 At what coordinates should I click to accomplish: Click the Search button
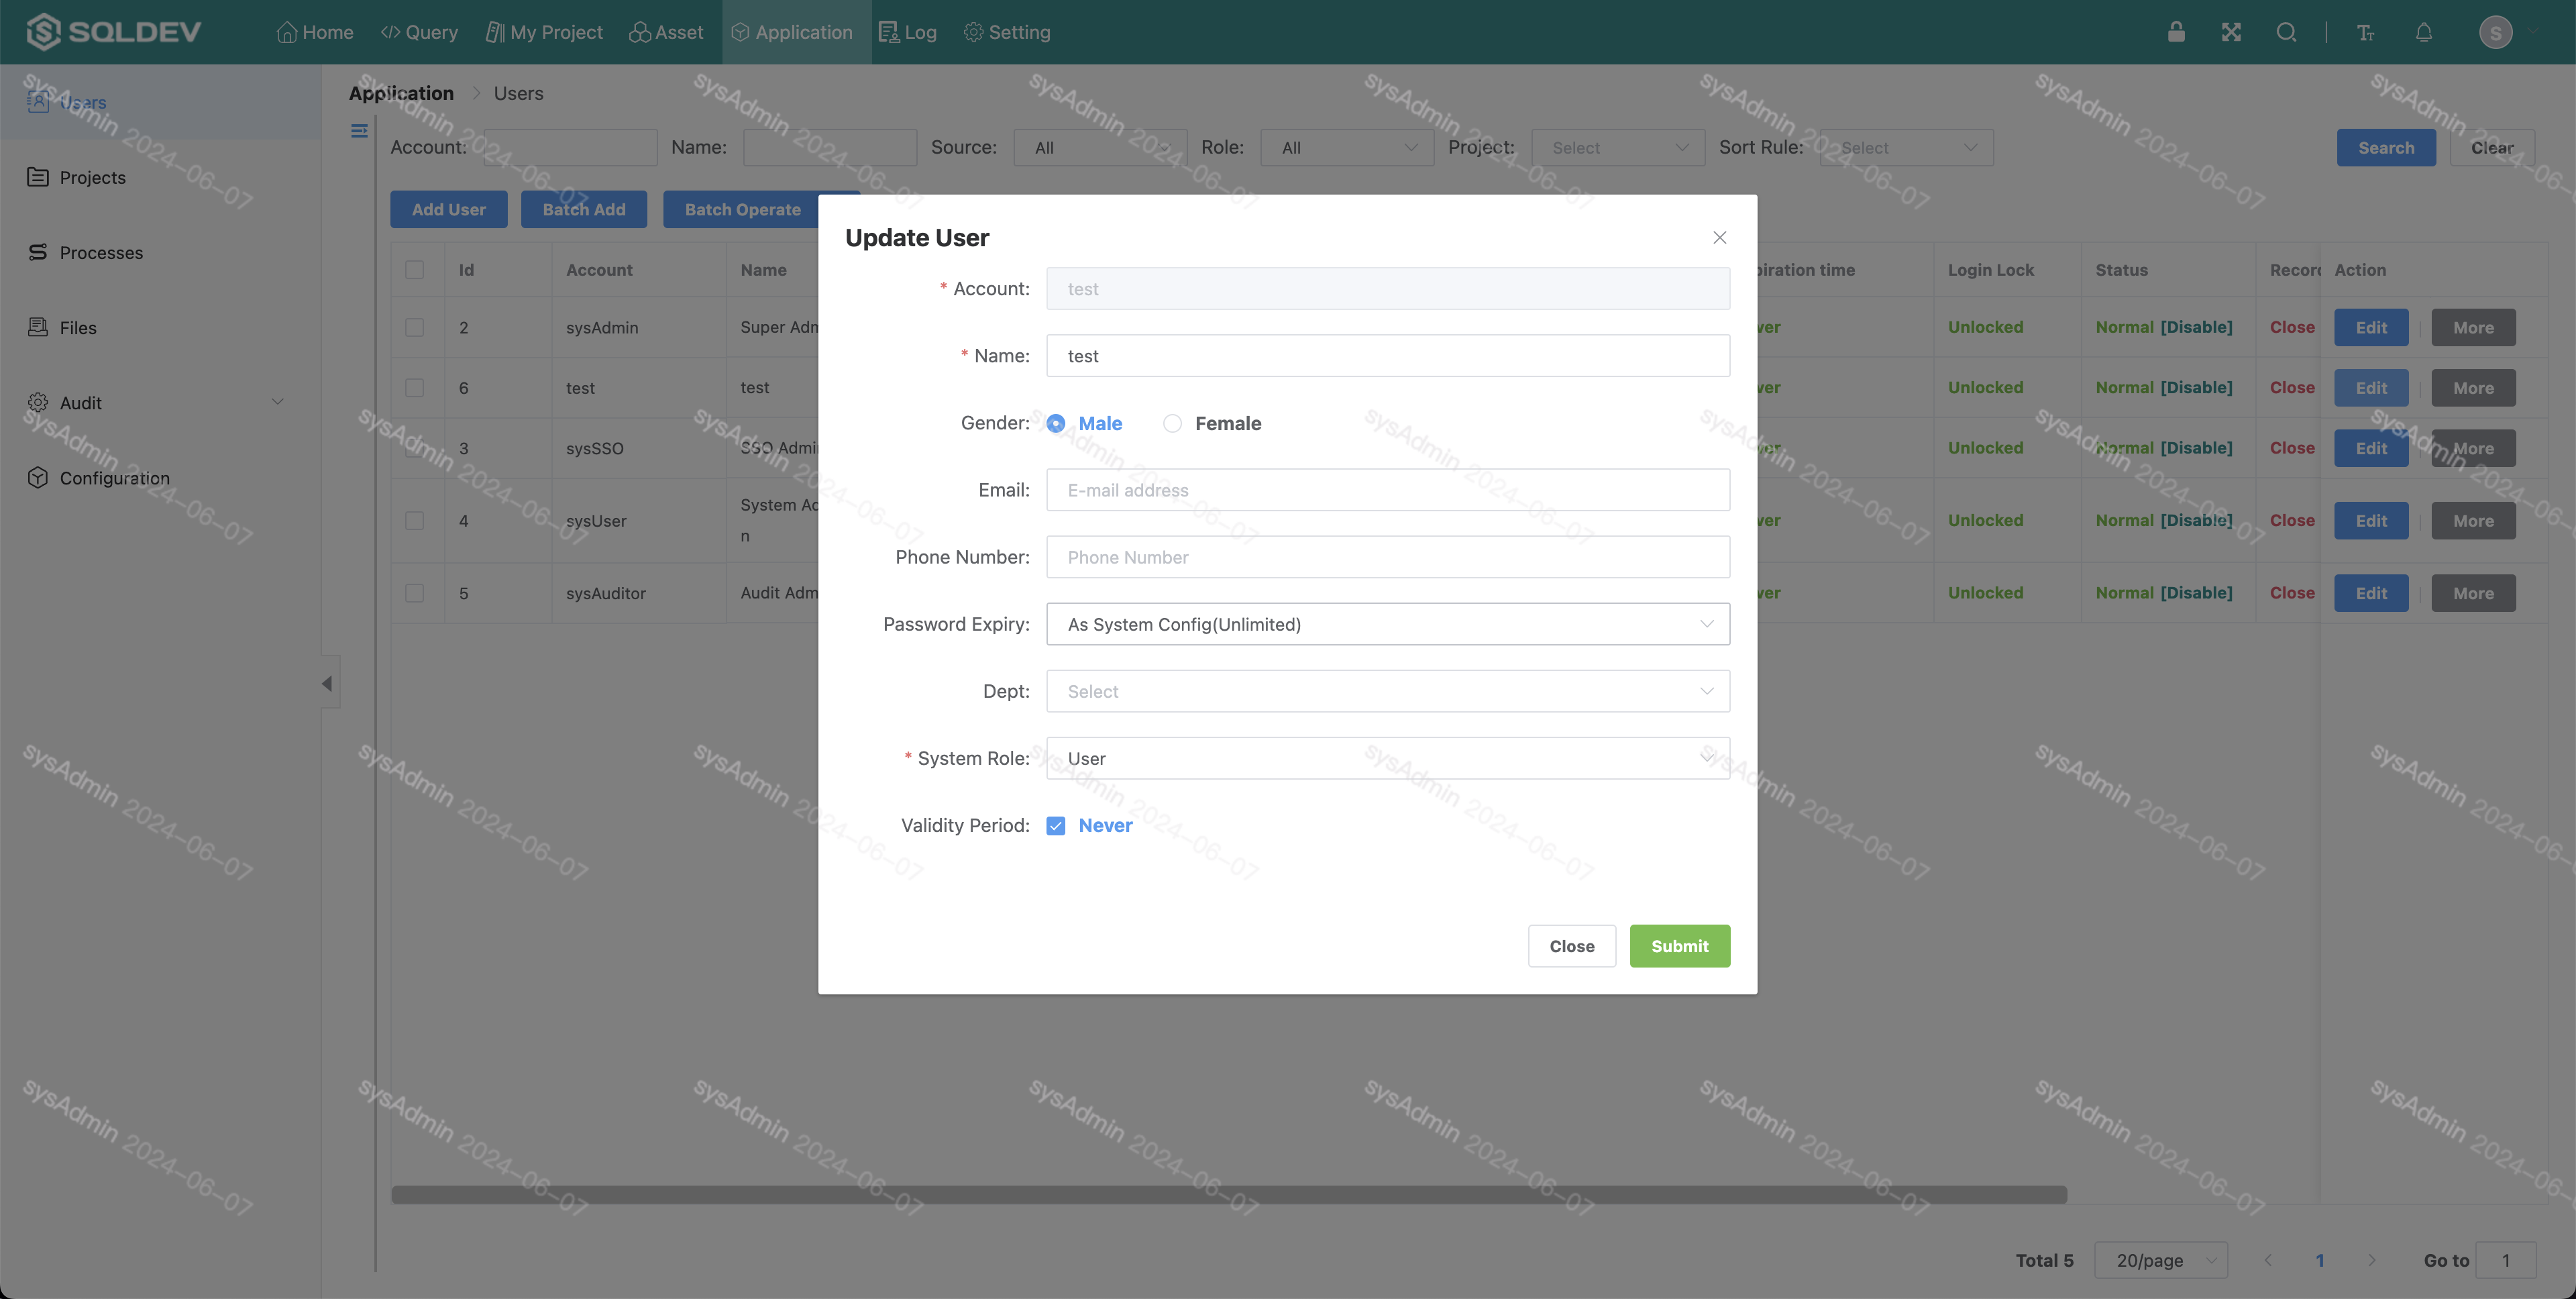[2386, 147]
